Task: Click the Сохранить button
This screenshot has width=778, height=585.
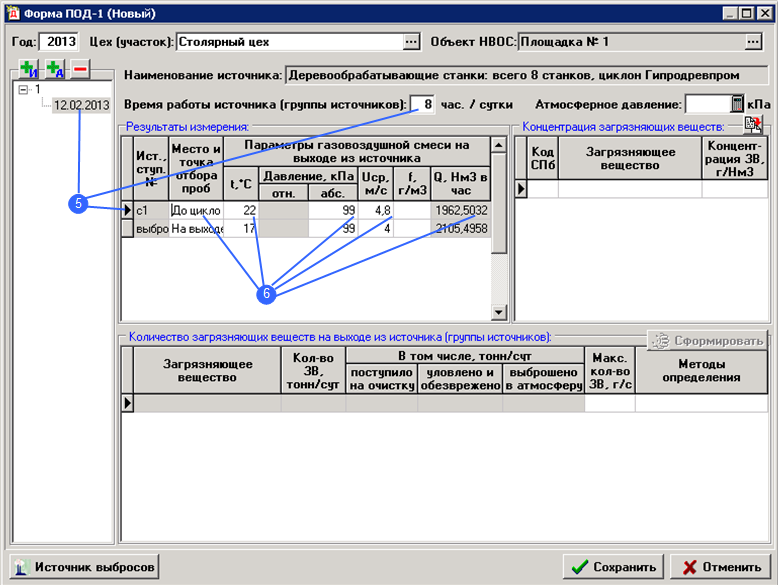Action: point(613,567)
